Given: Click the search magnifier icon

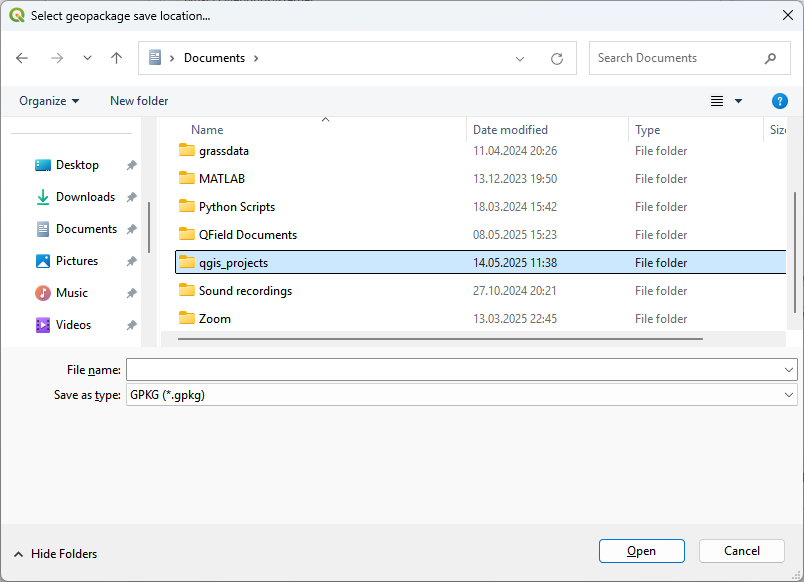Looking at the screenshot, I should tap(770, 58).
